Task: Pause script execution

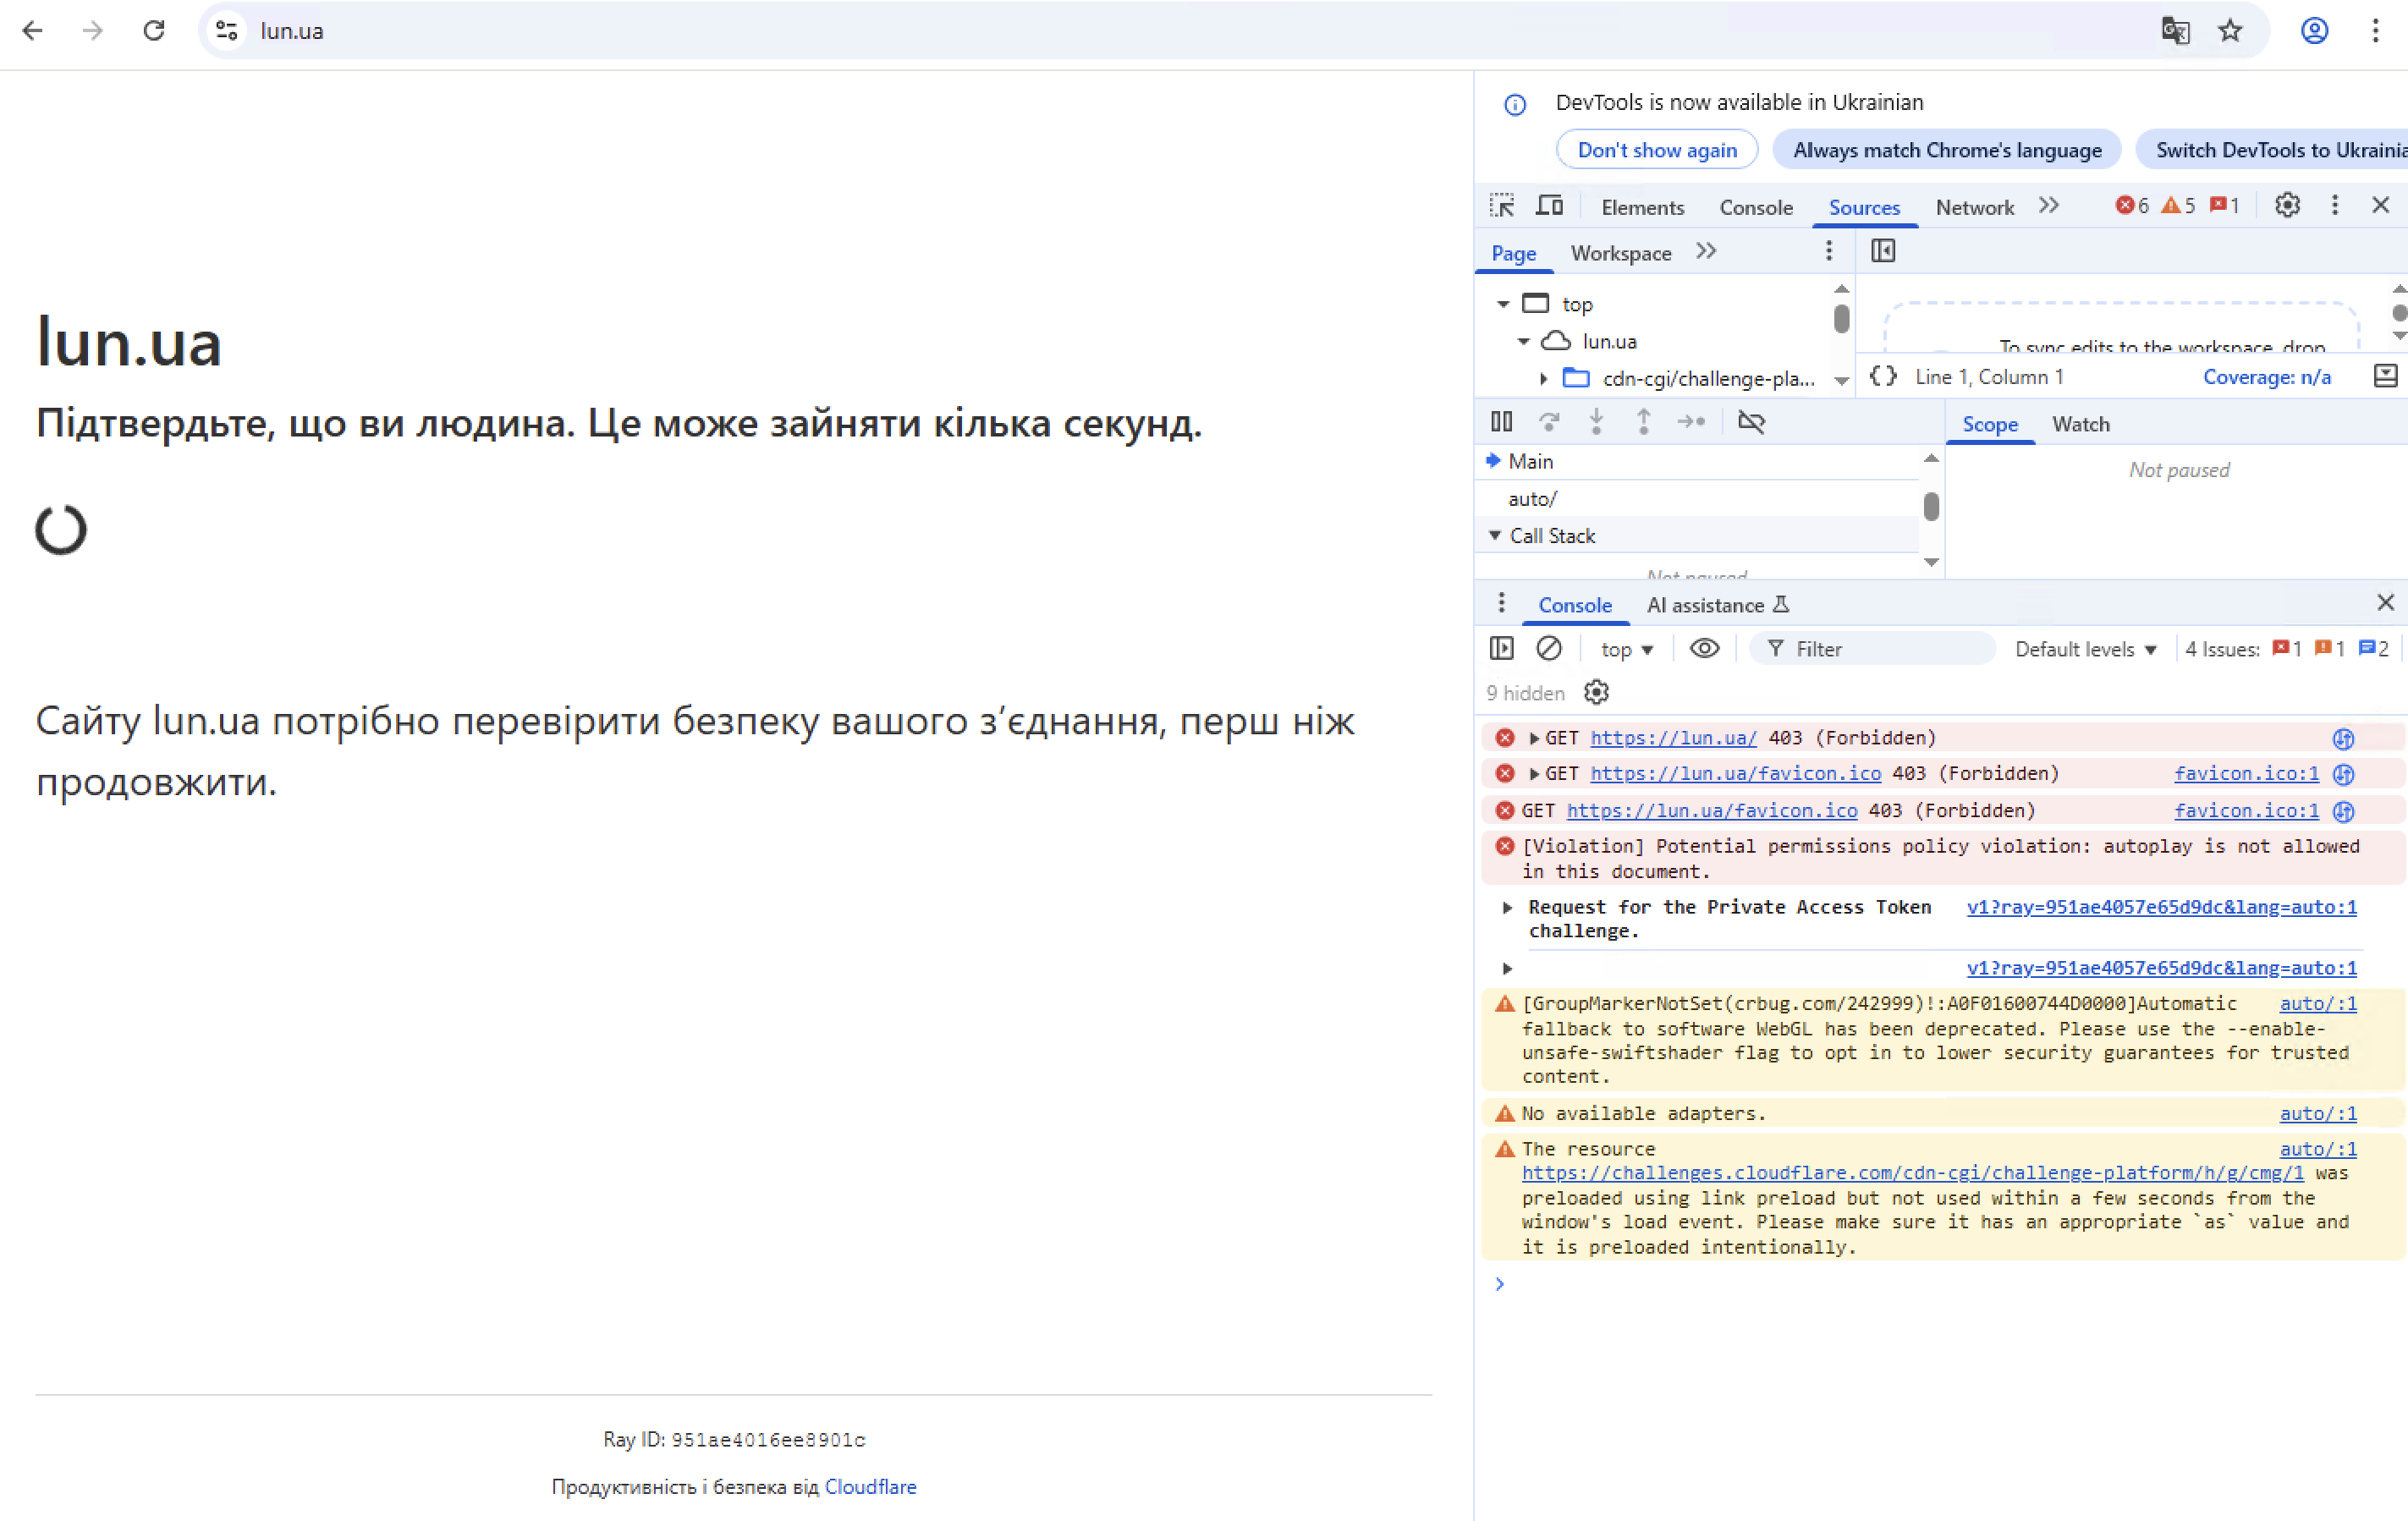Action: click(1501, 422)
